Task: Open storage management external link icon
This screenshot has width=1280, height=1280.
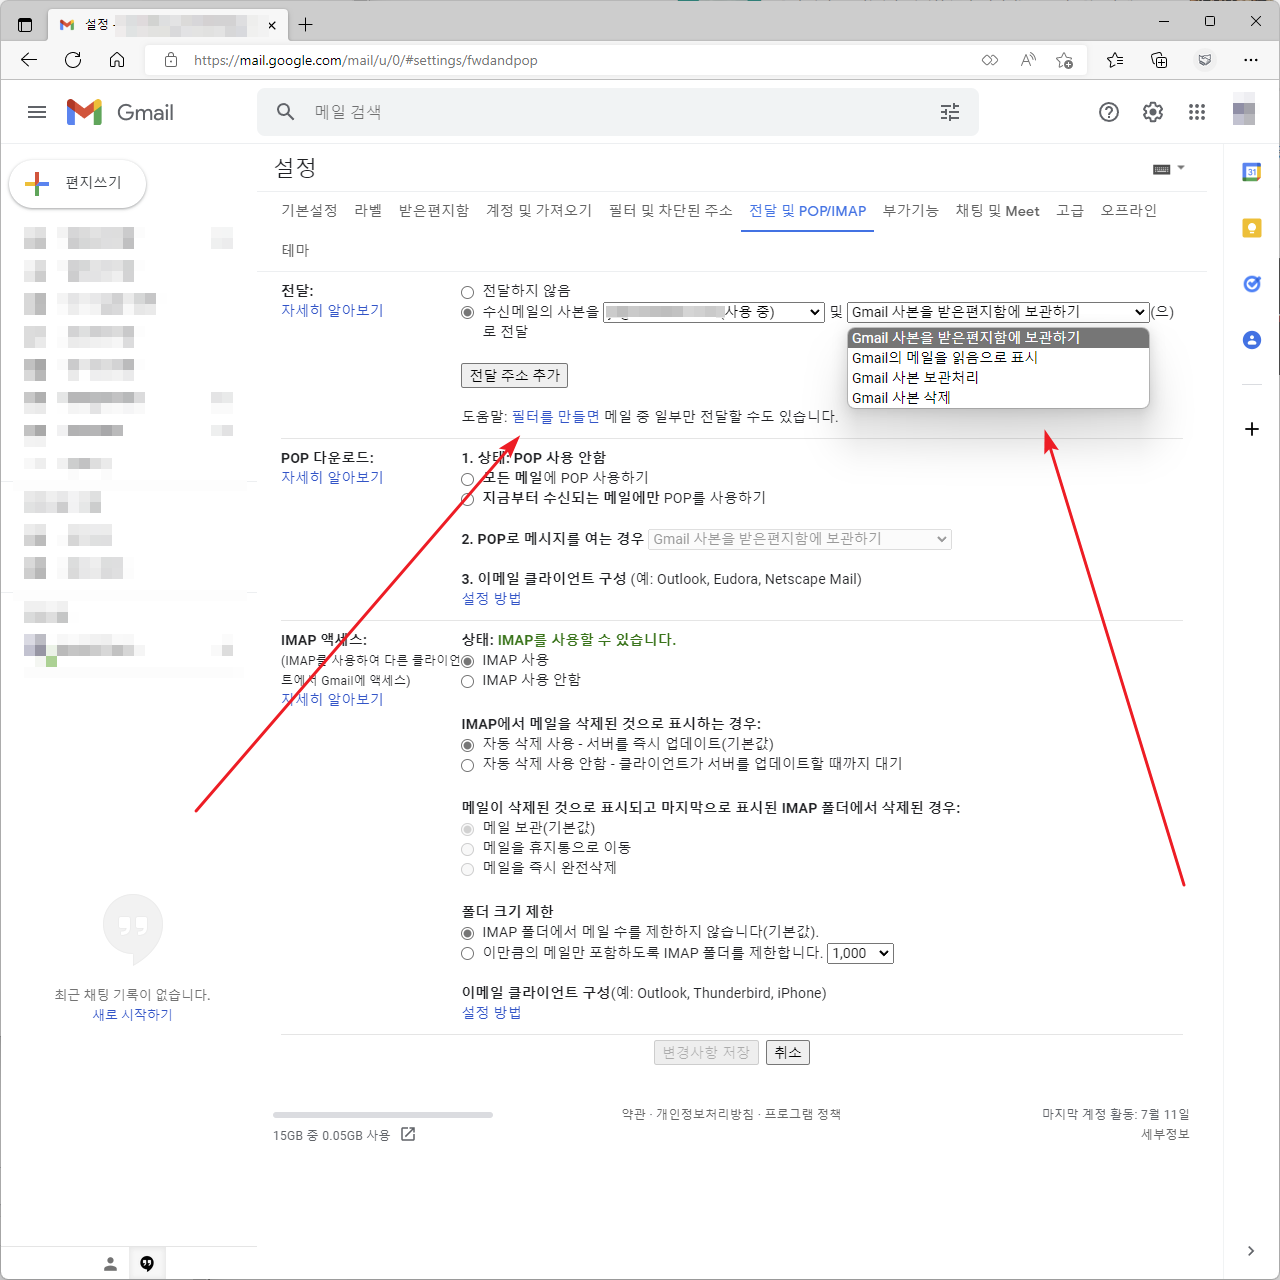Action: [x=408, y=1134]
